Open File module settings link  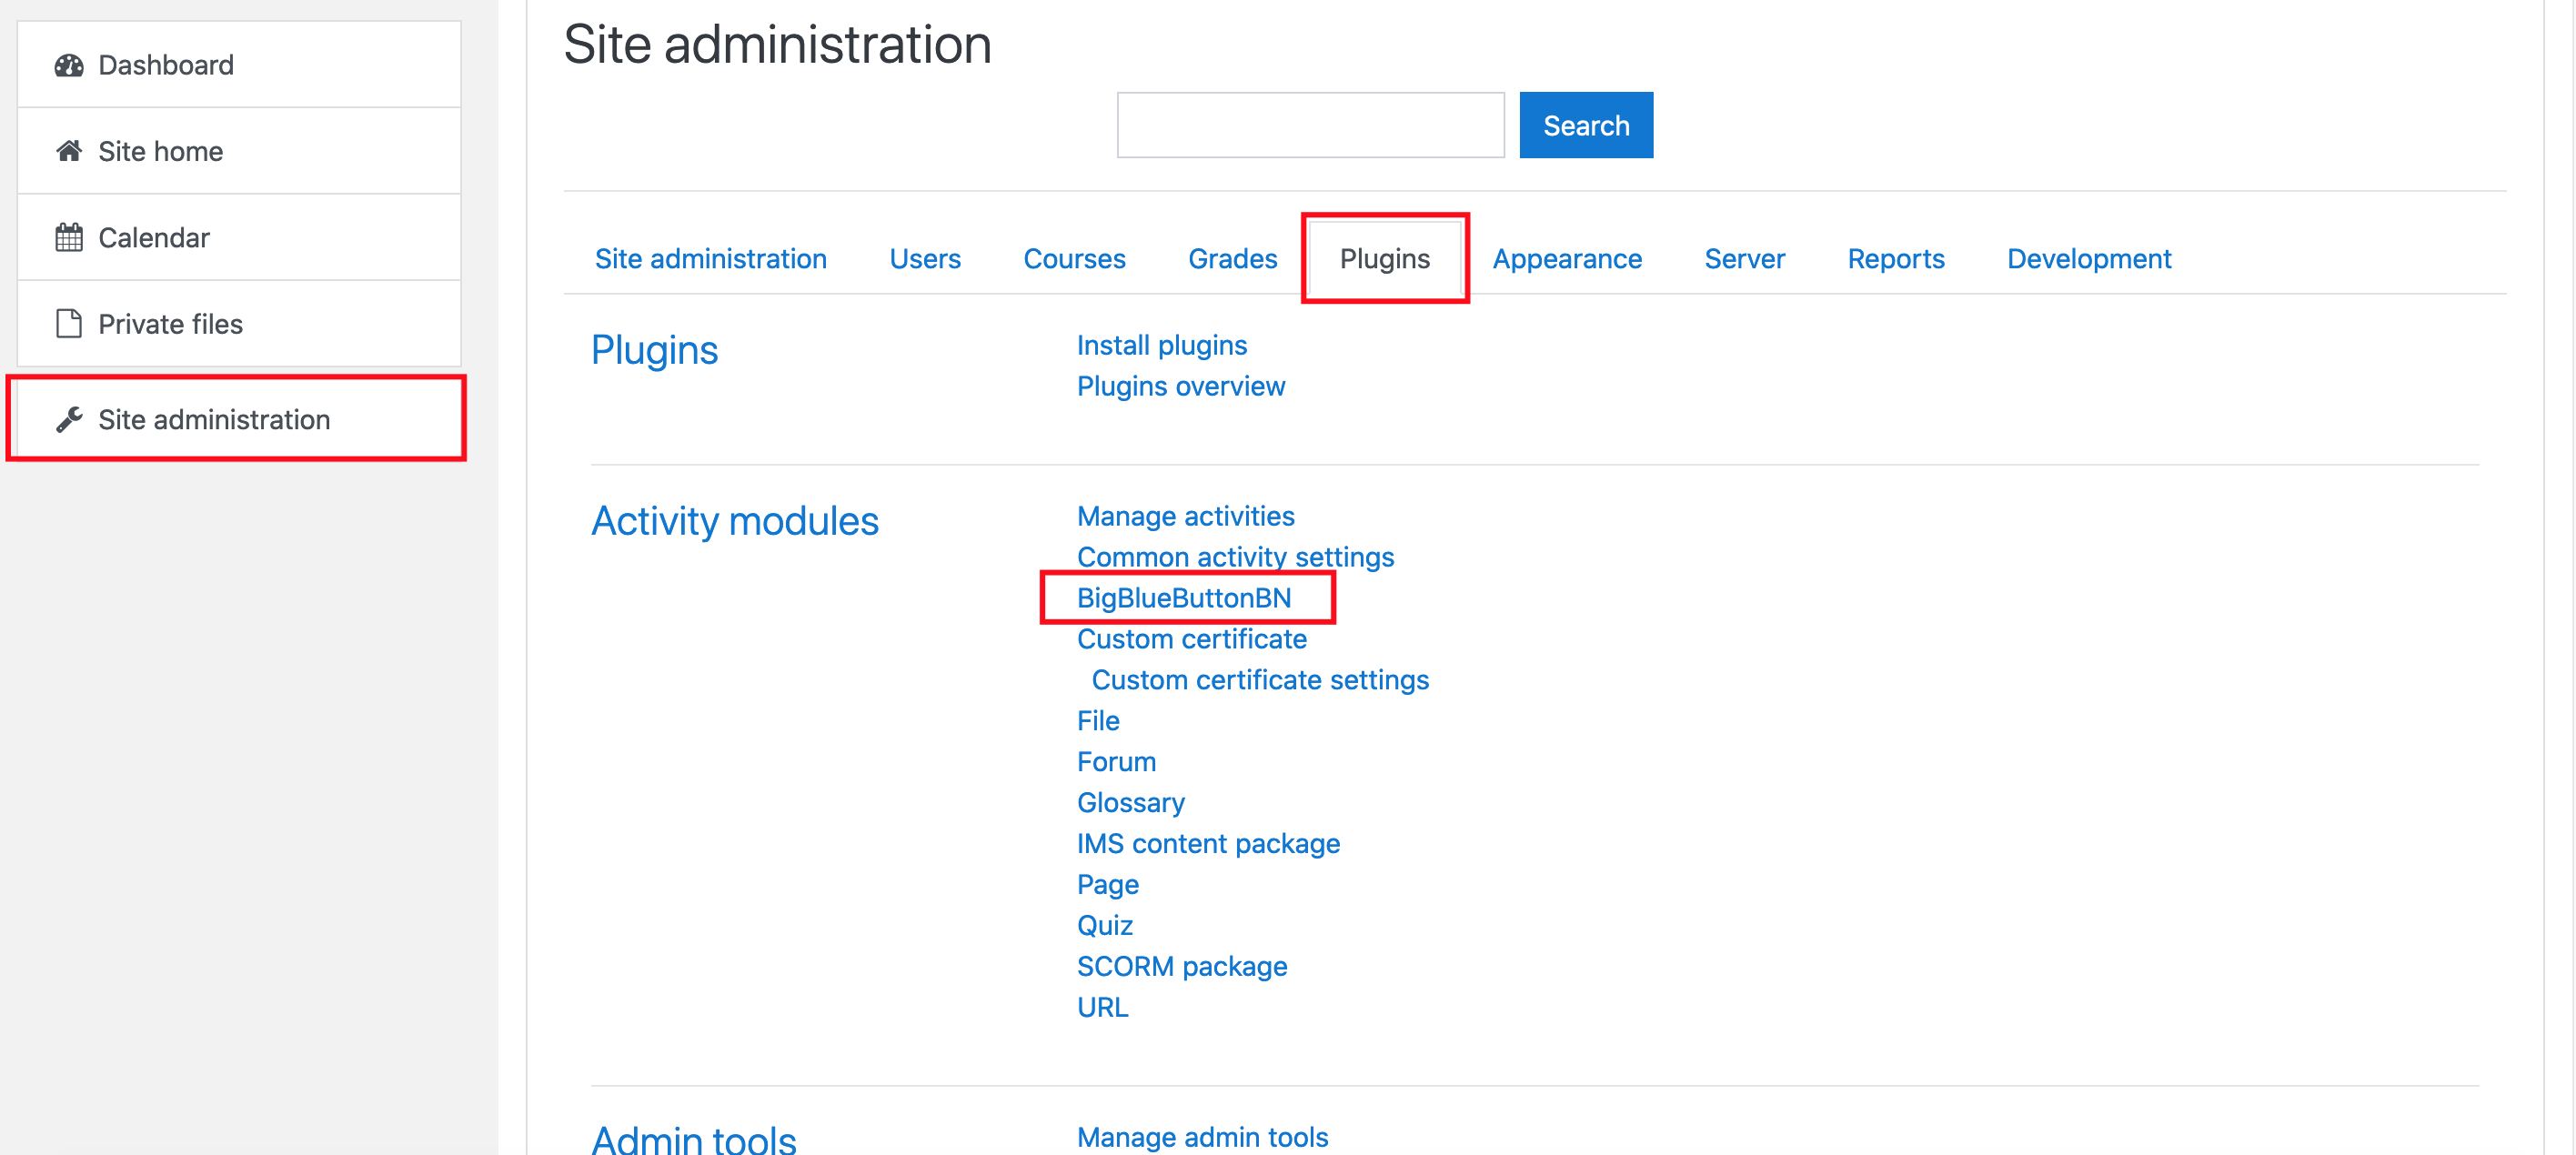tap(1098, 721)
